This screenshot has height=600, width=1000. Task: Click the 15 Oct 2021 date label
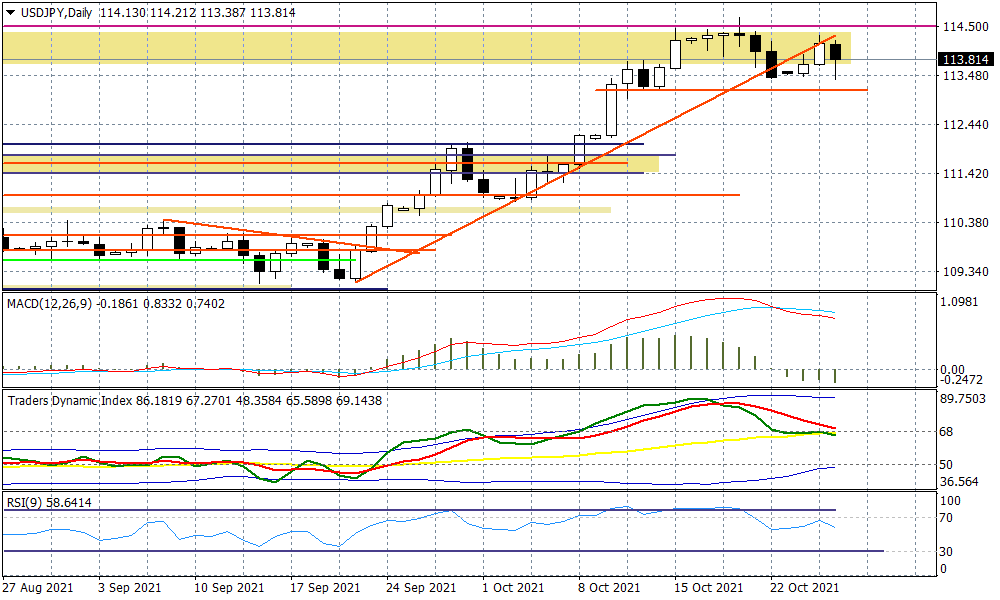[709, 588]
